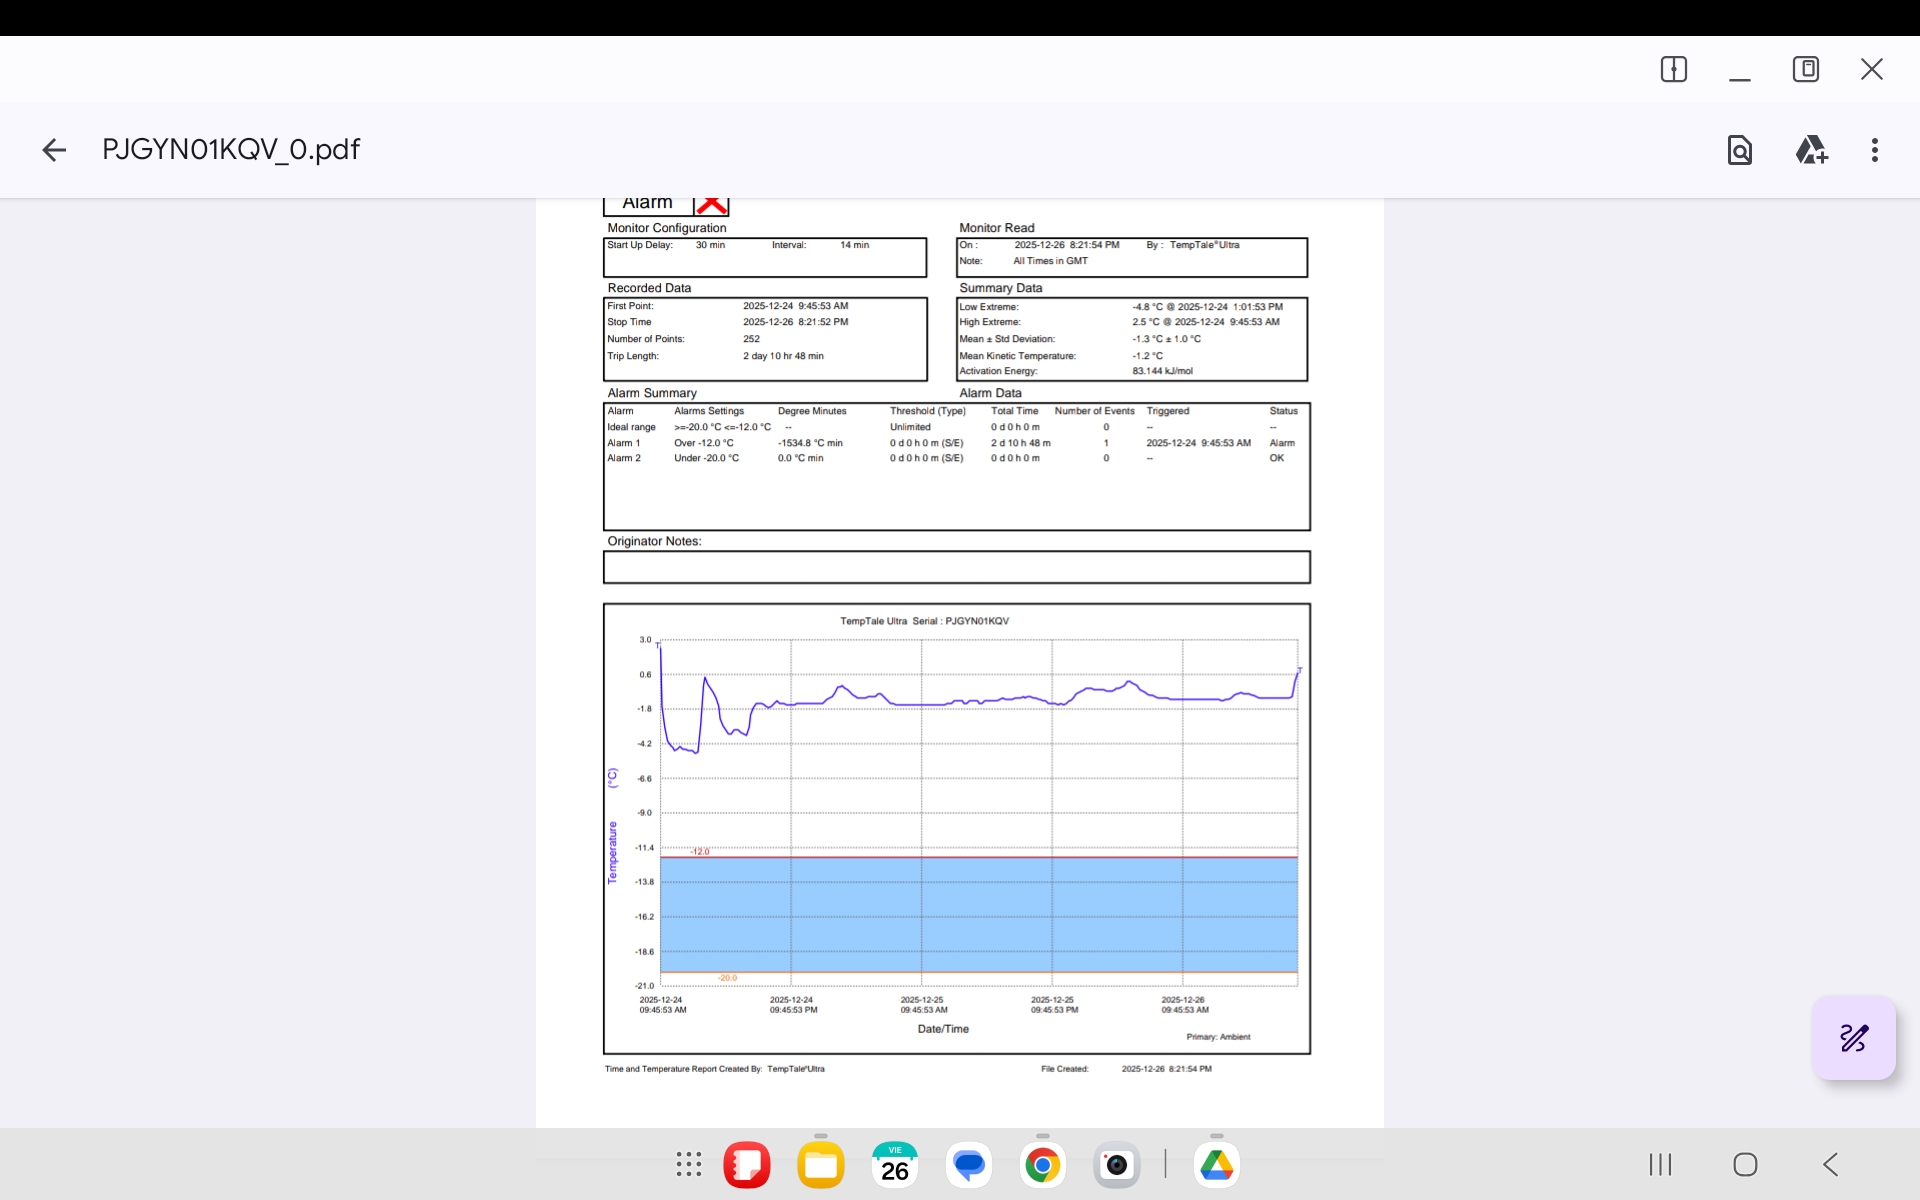Open the apps grid in taskbar
The width and height of the screenshot is (1920, 1200).
coord(689,1164)
